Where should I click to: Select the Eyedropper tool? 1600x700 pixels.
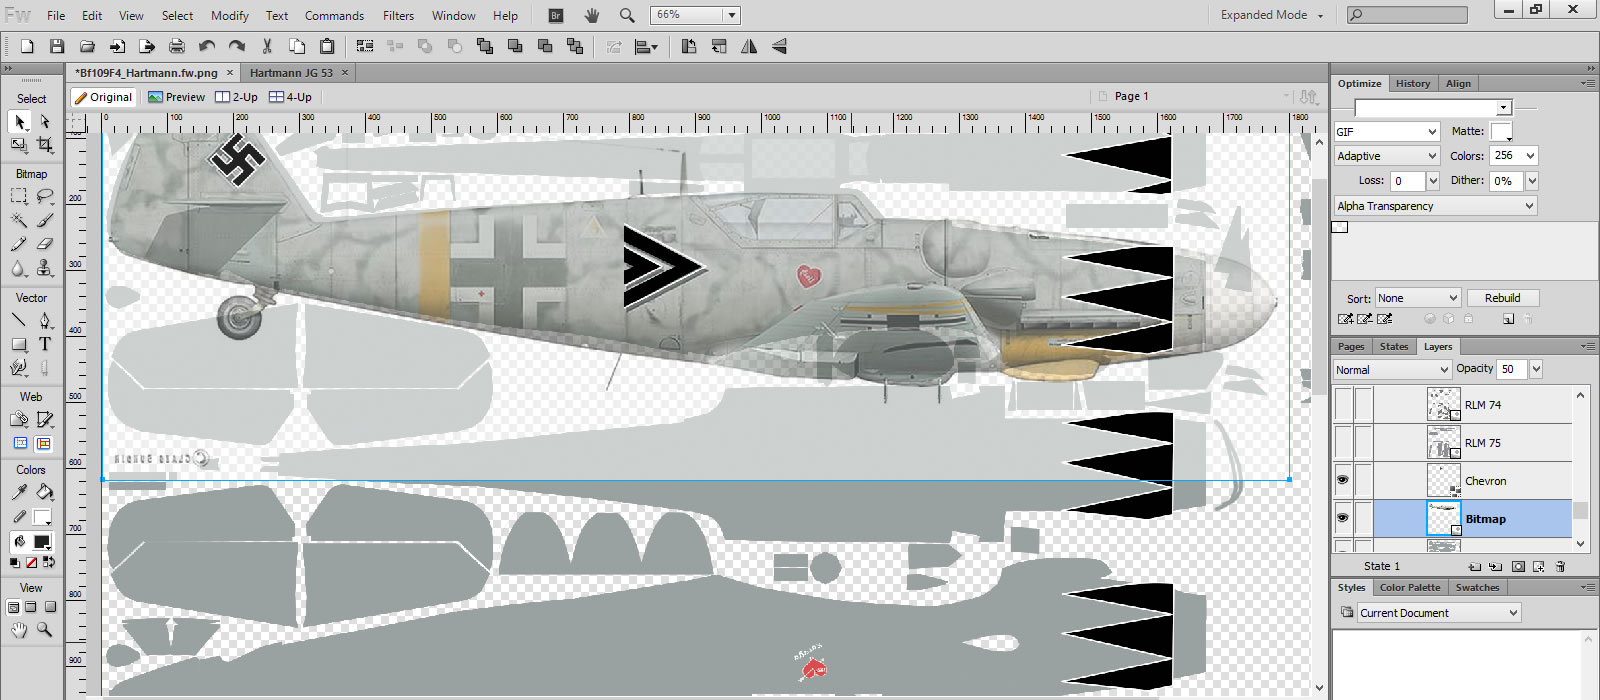[19, 492]
